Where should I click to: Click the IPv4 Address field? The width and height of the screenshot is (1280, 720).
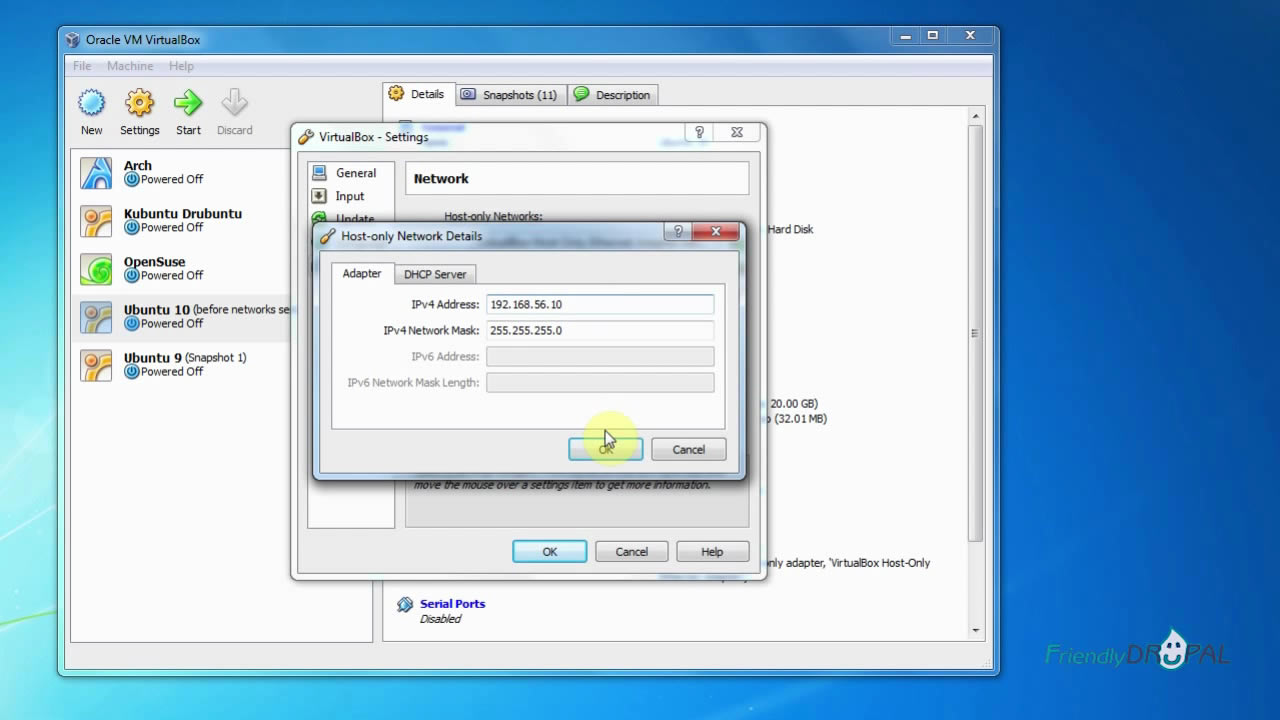(x=600, y=304)
